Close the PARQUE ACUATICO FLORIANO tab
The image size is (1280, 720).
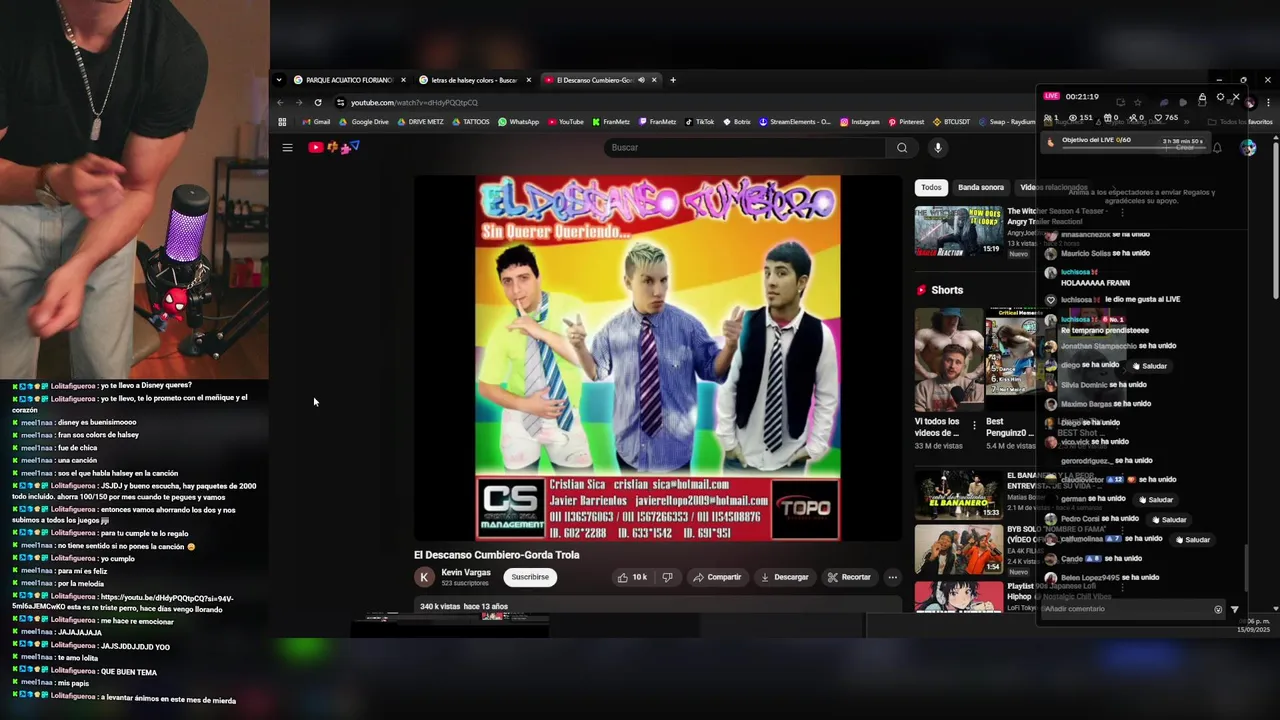[x=403, y=80]
